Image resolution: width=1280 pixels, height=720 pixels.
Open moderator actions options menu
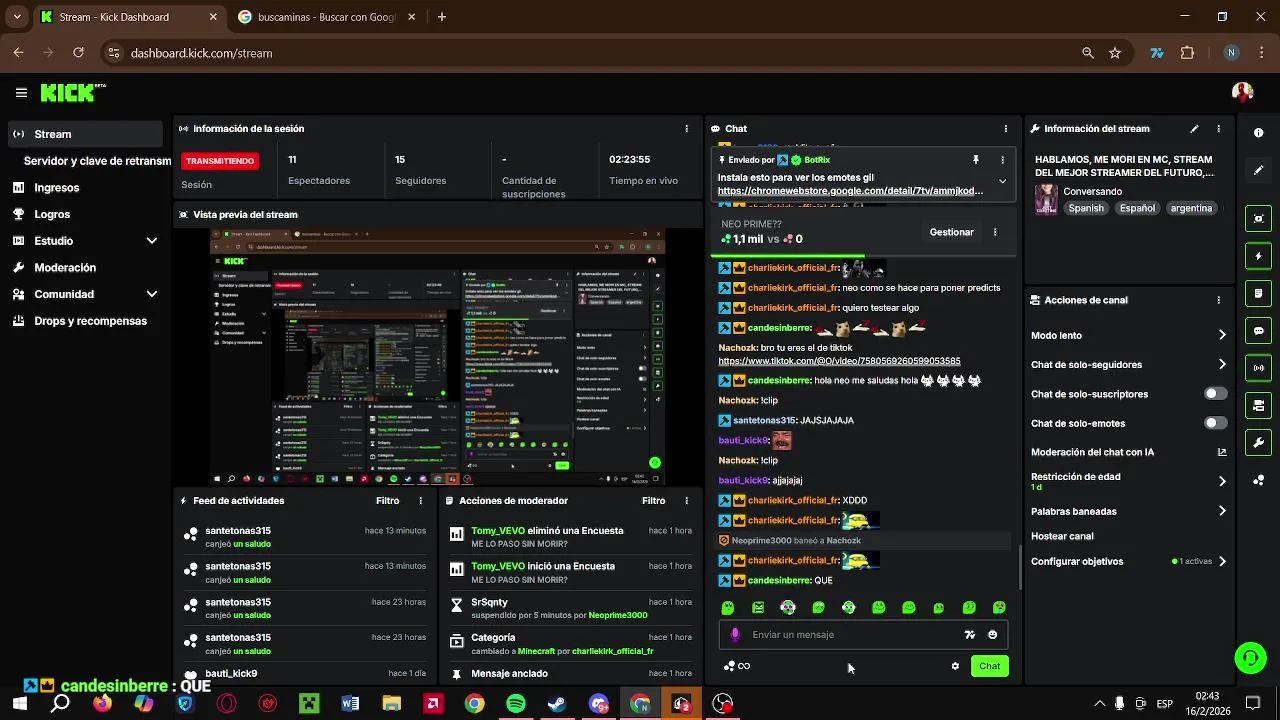click(x=686, y=501)
